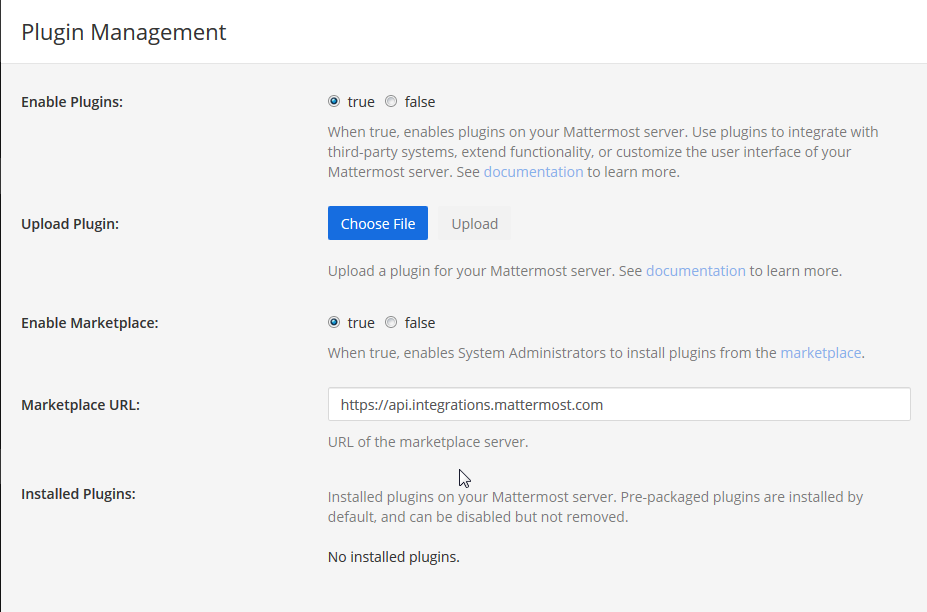Focus the Marketplace URL input field

pyautogui.click(x=619, y=404)
